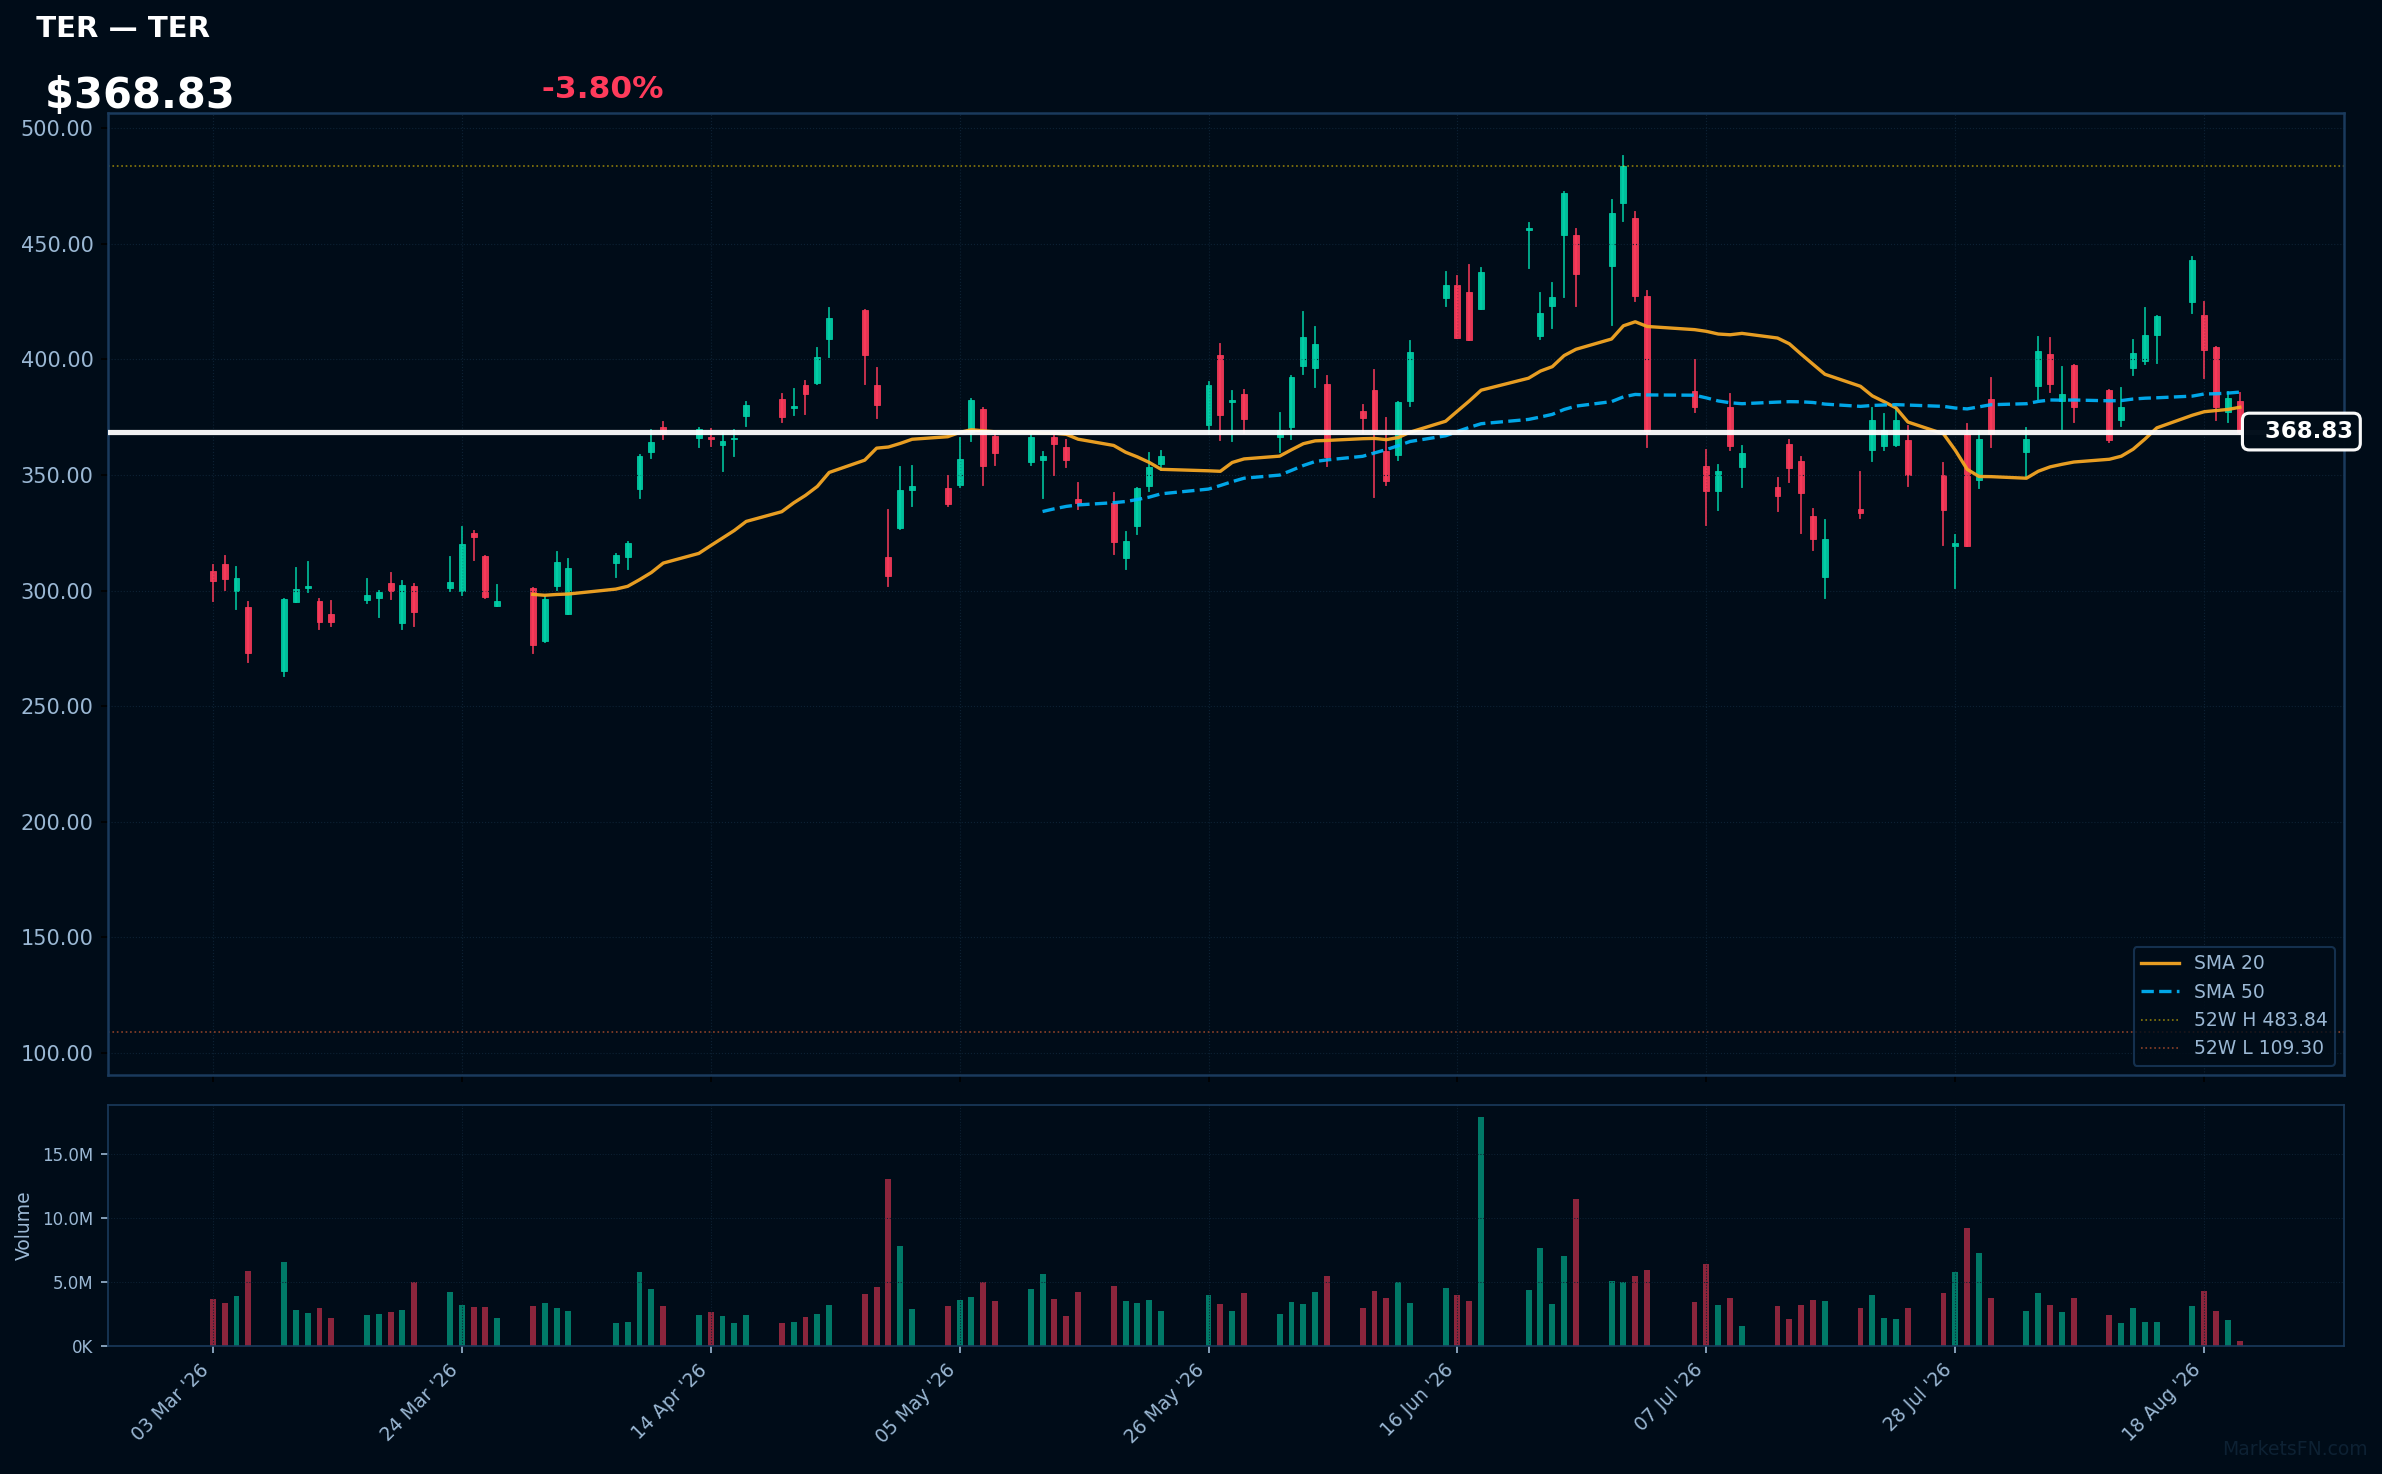Click the 350.00 price axis label
Viewport: 2382px width, 1474px height.
[57, 476]
